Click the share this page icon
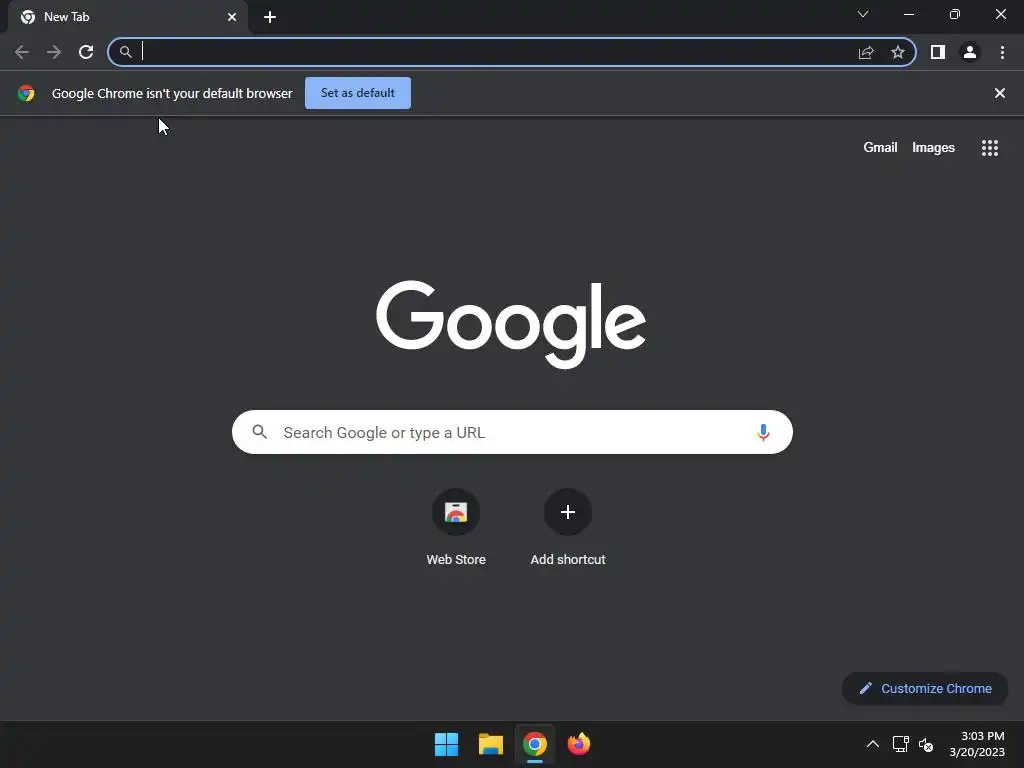 (866, 52)
